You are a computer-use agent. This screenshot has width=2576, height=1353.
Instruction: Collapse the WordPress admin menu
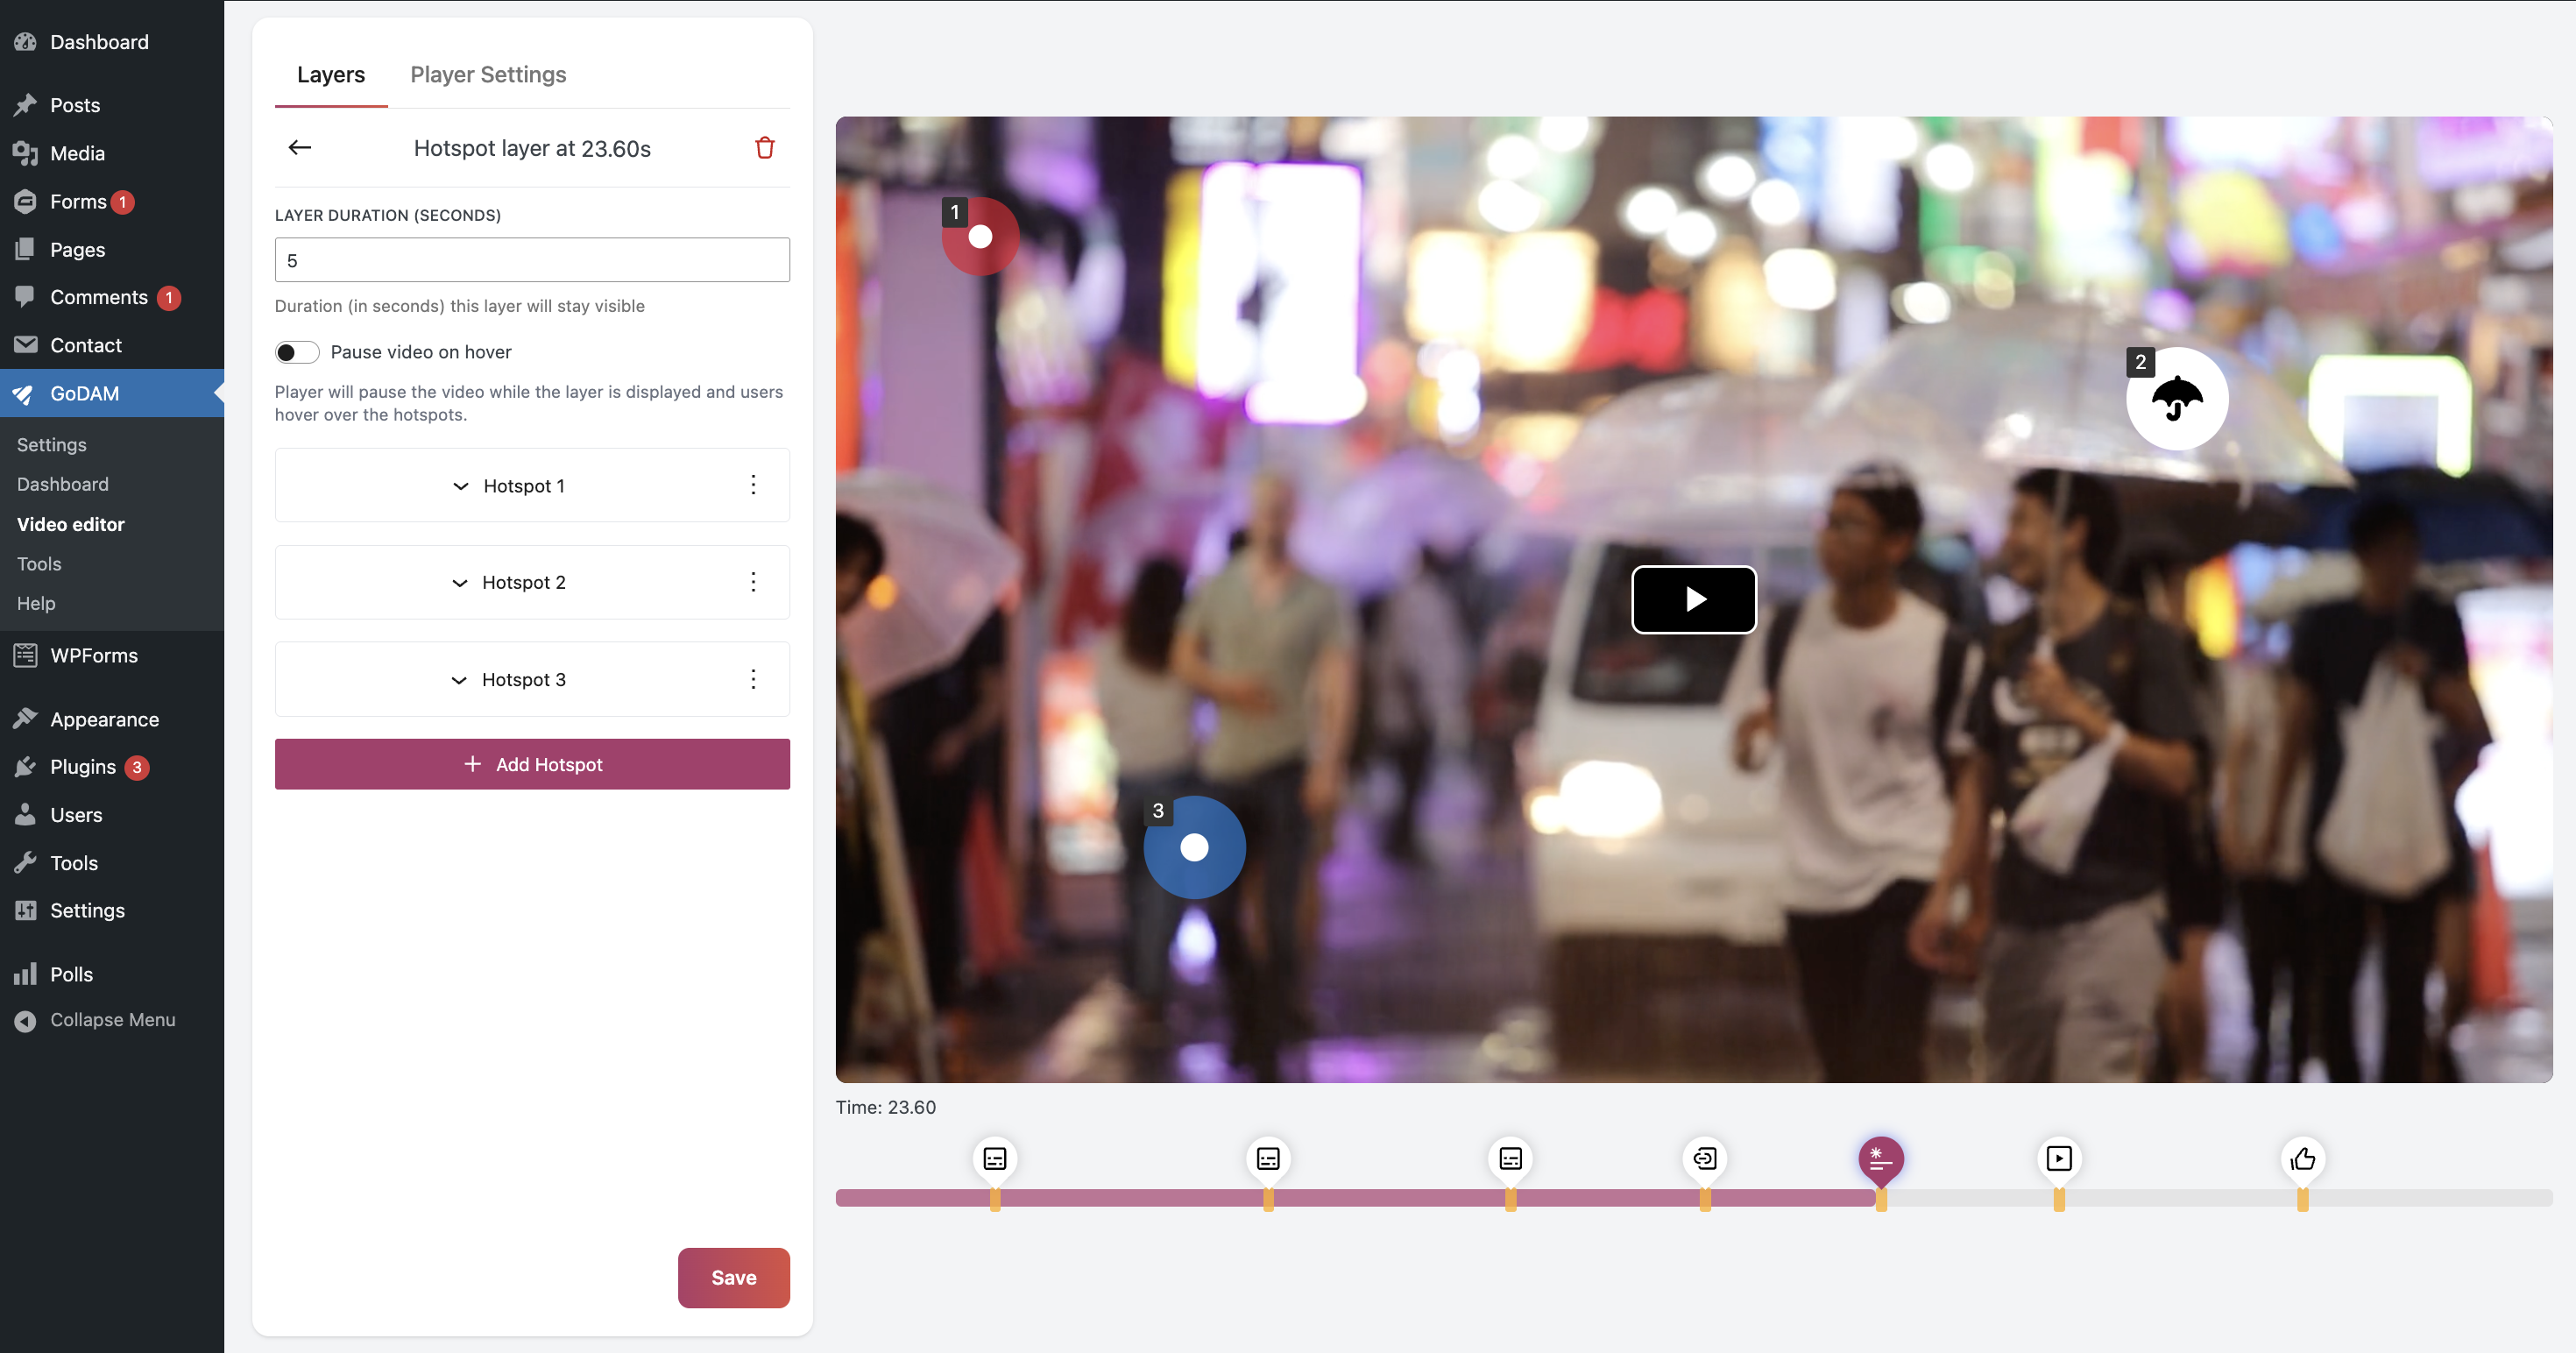pyautogui.click(x=112, y=1019)
